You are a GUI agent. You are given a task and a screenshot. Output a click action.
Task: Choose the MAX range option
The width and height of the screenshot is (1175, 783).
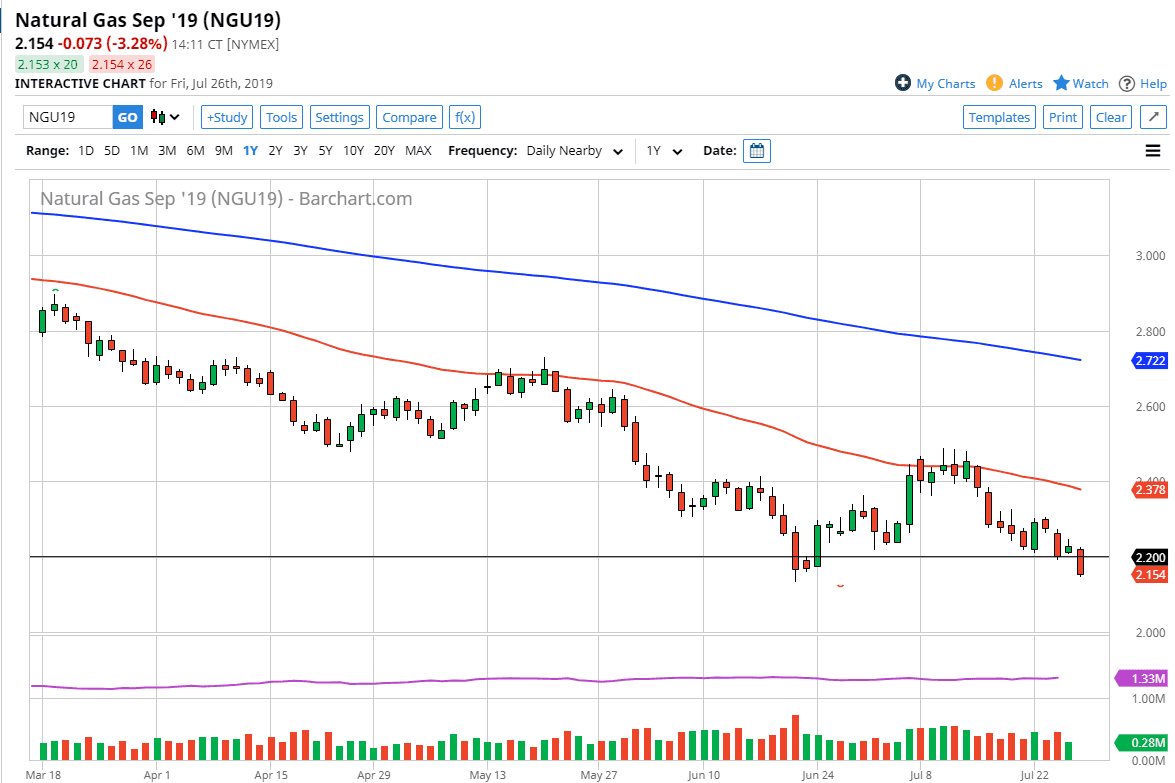(418, 151)
